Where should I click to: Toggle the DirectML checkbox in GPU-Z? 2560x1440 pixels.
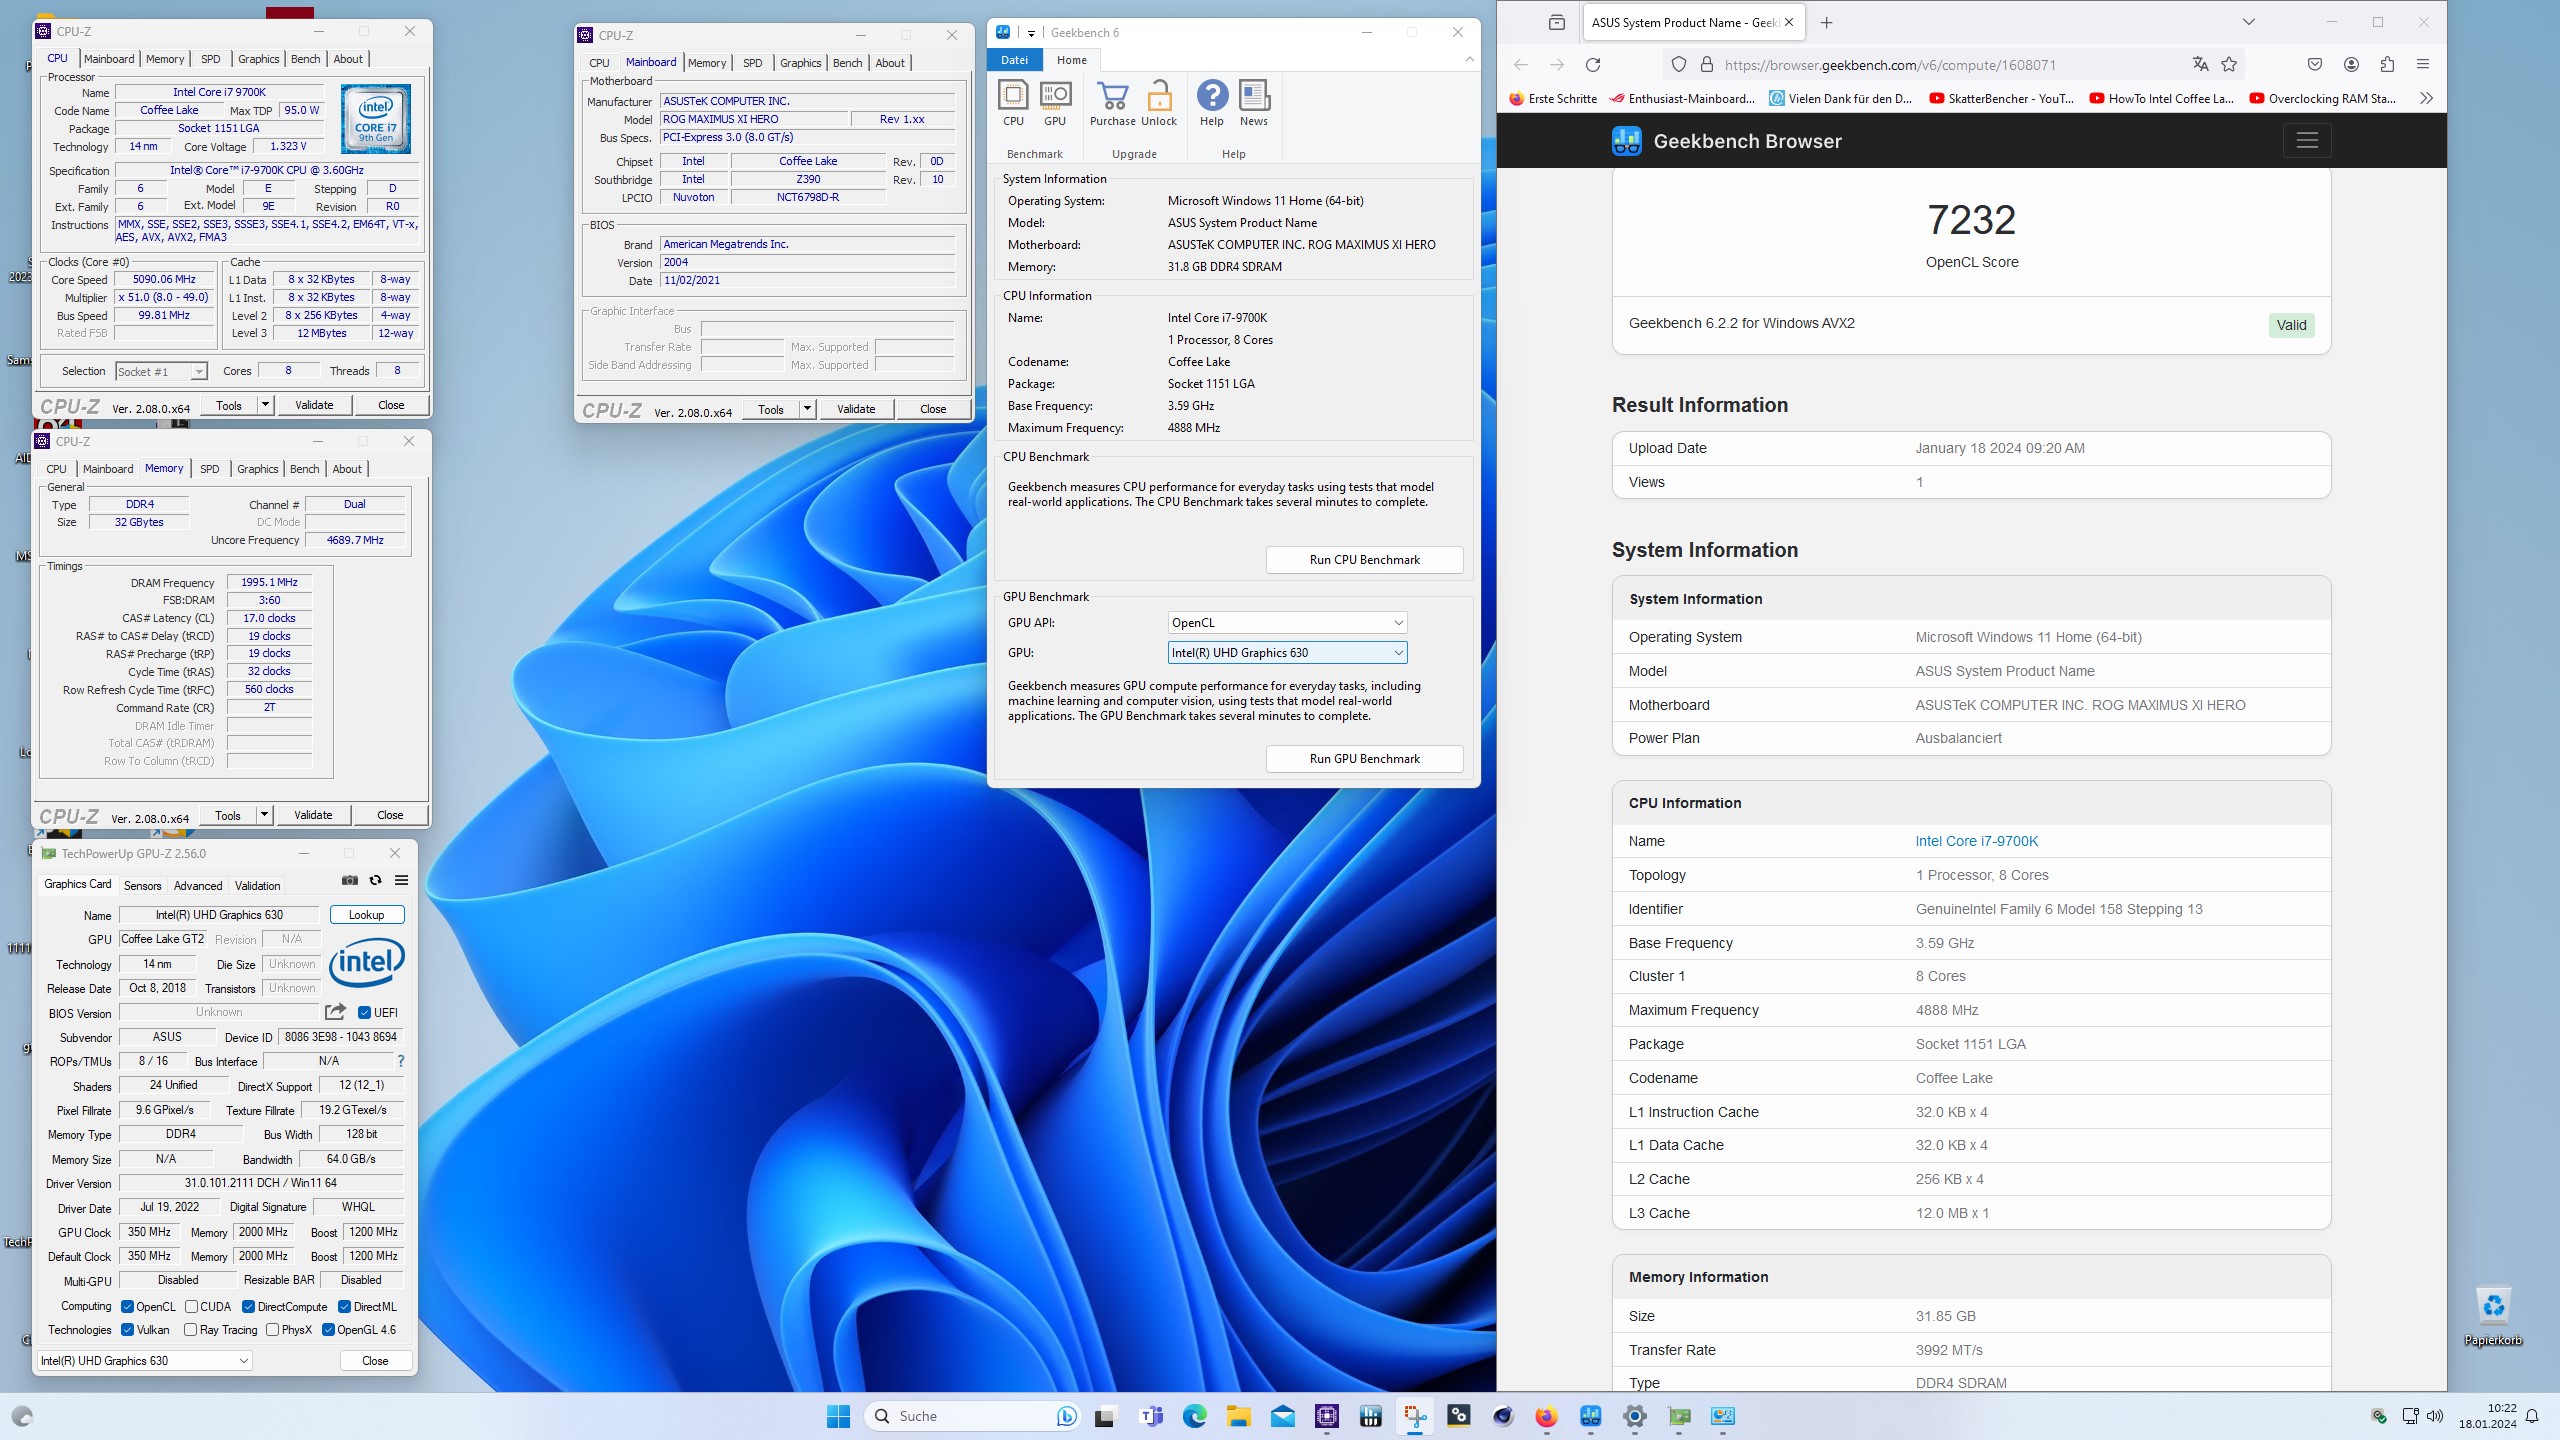344,1307
